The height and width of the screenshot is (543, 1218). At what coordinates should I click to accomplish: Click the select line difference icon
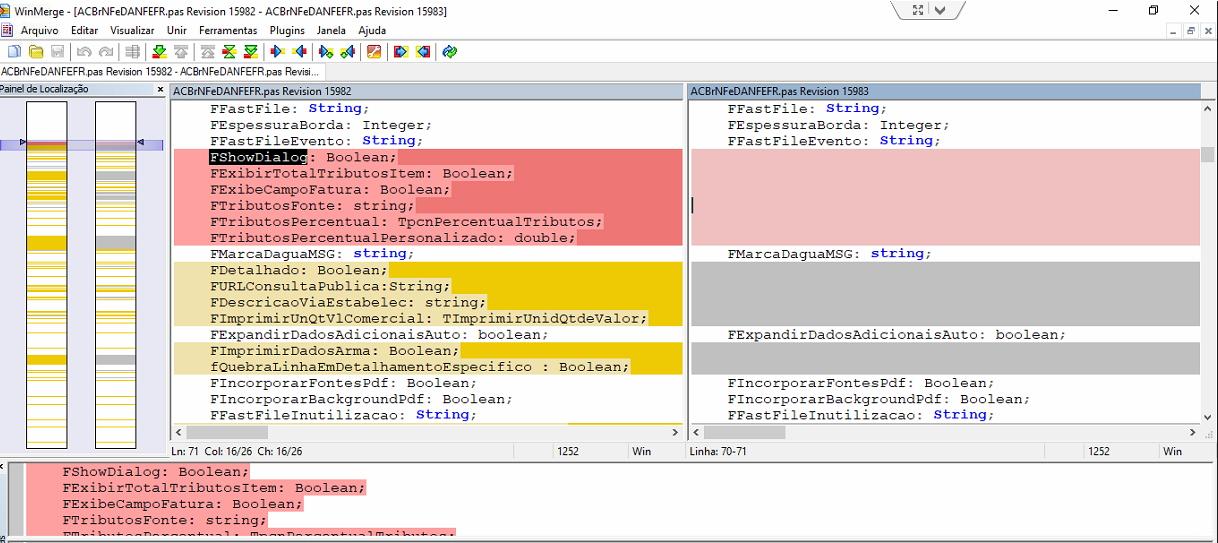[x=132, y=51]
